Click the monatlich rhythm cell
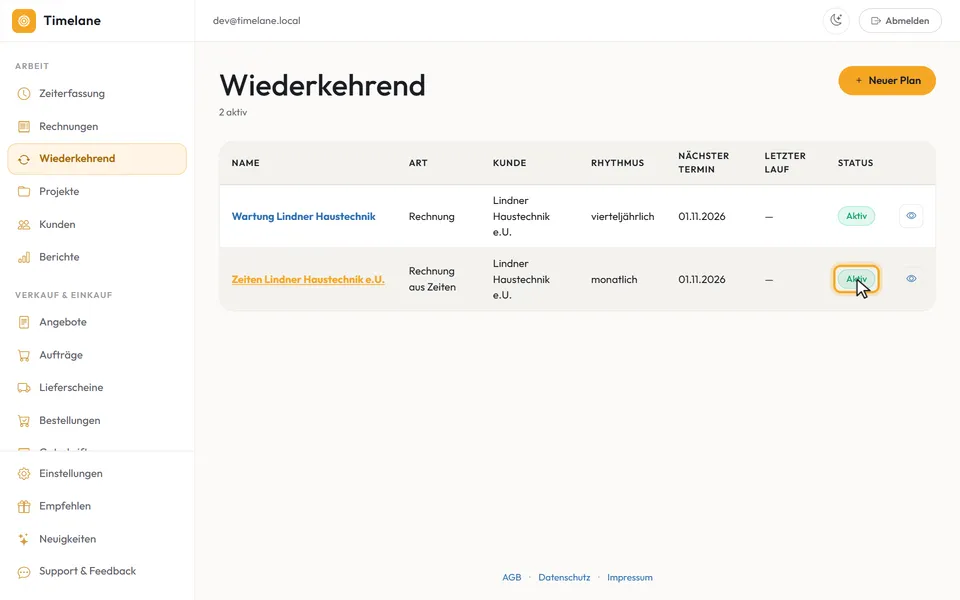The width and height of the screenshot is (960, 600). click(614, 279)
